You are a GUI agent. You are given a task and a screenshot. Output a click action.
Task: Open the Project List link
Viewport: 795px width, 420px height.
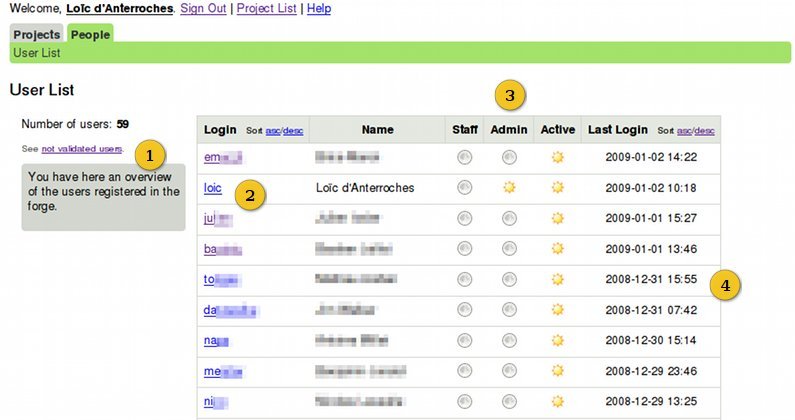click(267, 8)
